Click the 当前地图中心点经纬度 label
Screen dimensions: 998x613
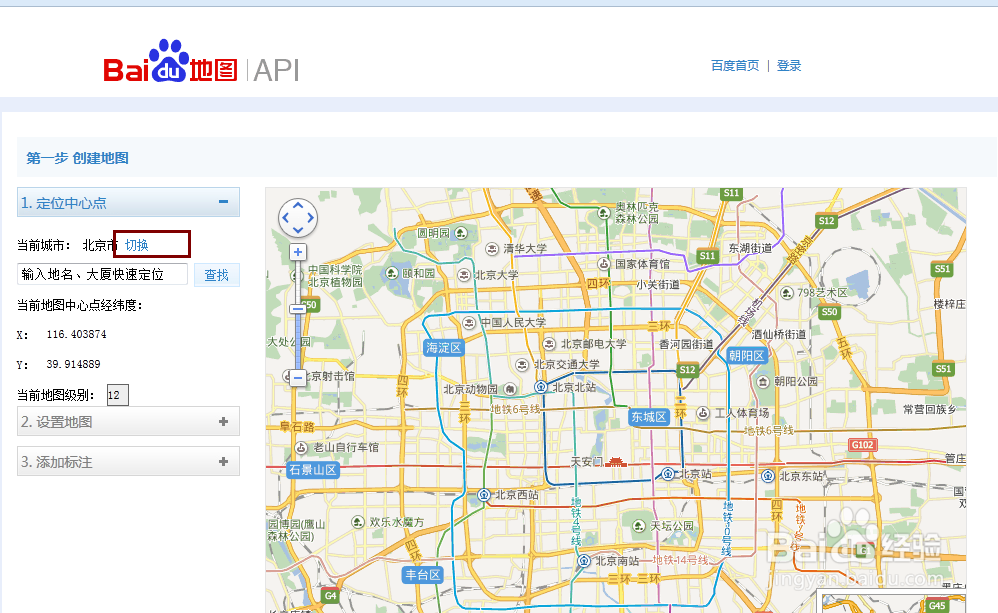pyautogui.click(x=80, y=306)
